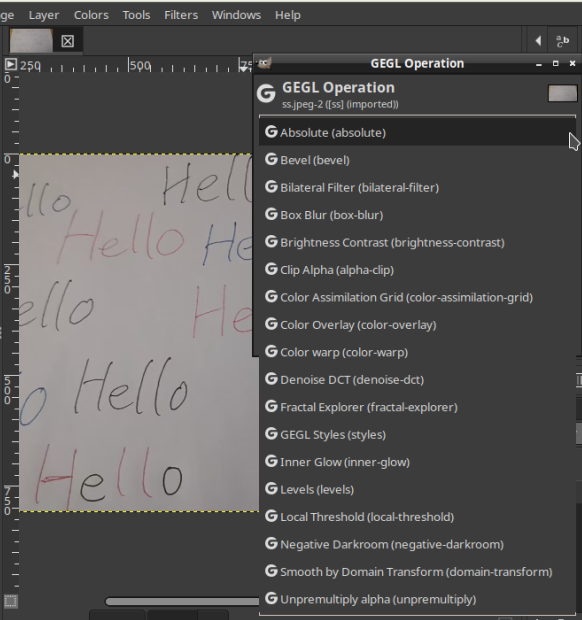Select Smooth by Domain Transform entry
This screenshot has width=582, height=620.
(417, 572)
